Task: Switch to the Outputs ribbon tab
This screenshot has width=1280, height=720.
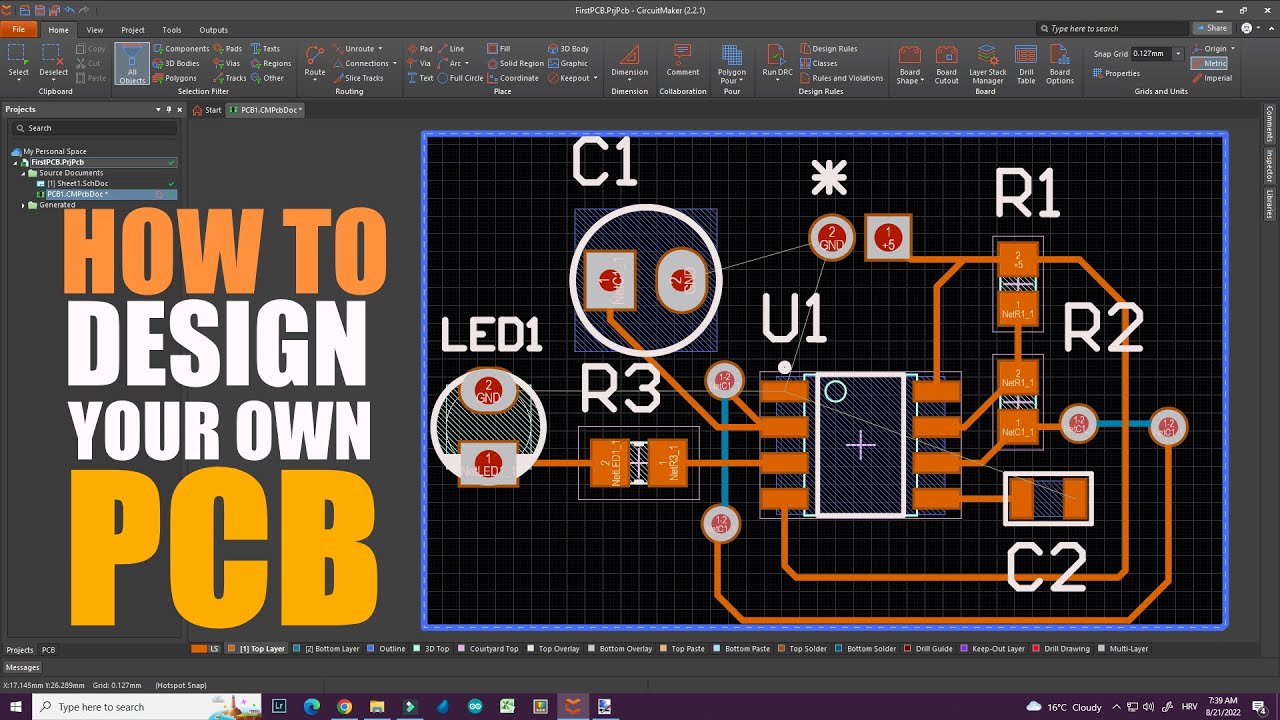Action: tap(214, 30)
